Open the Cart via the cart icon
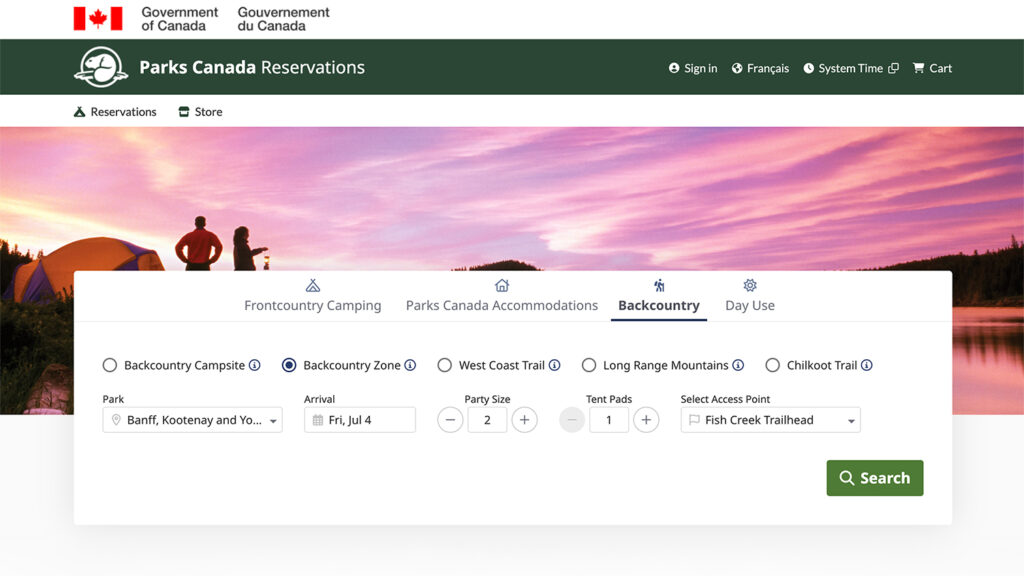1024x576 pixels. pos(917,68)
